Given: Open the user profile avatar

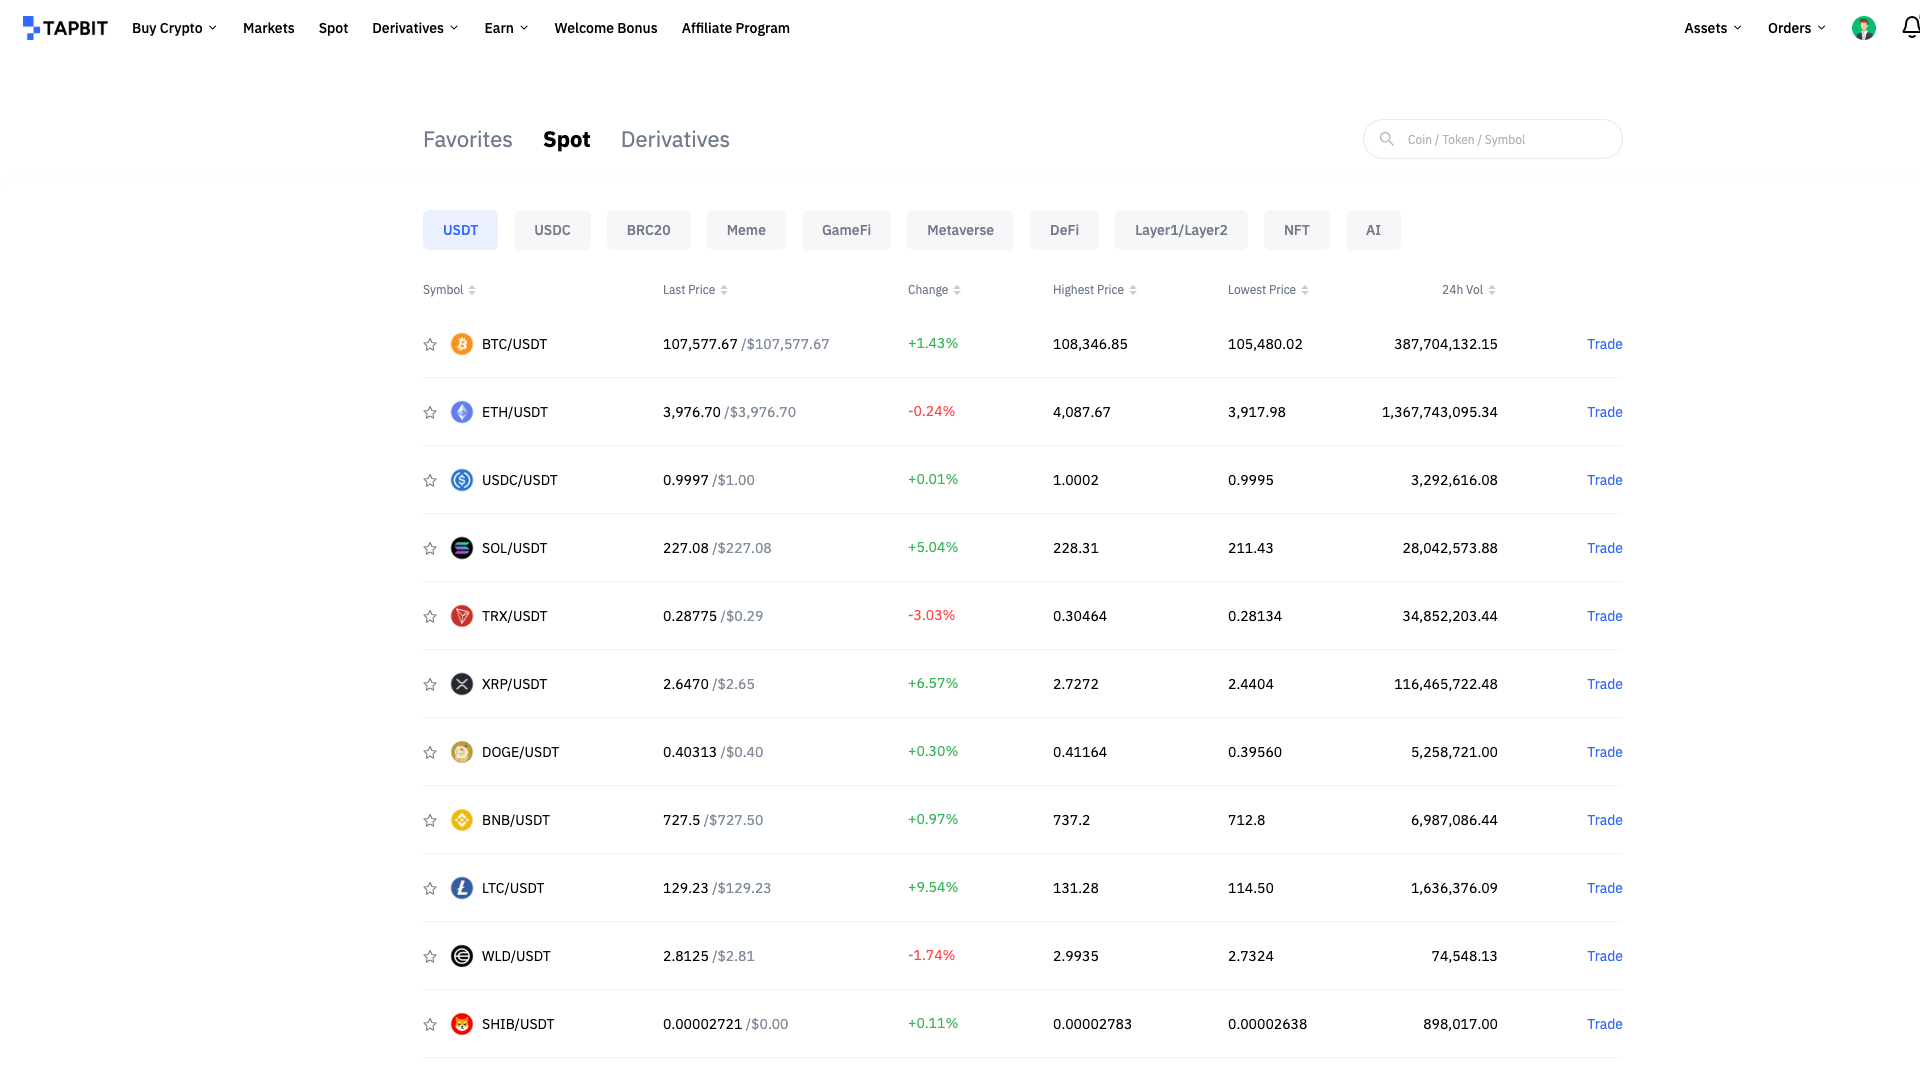Looking at the screenshot, I should pos(1863,28).
